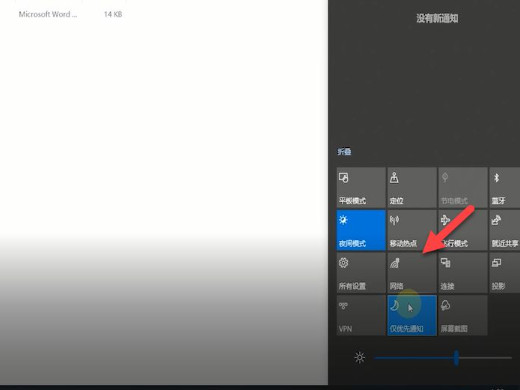Toggle 仅优先通知 focus assist moon tile

pyautogui.click(x=412, y=315)
